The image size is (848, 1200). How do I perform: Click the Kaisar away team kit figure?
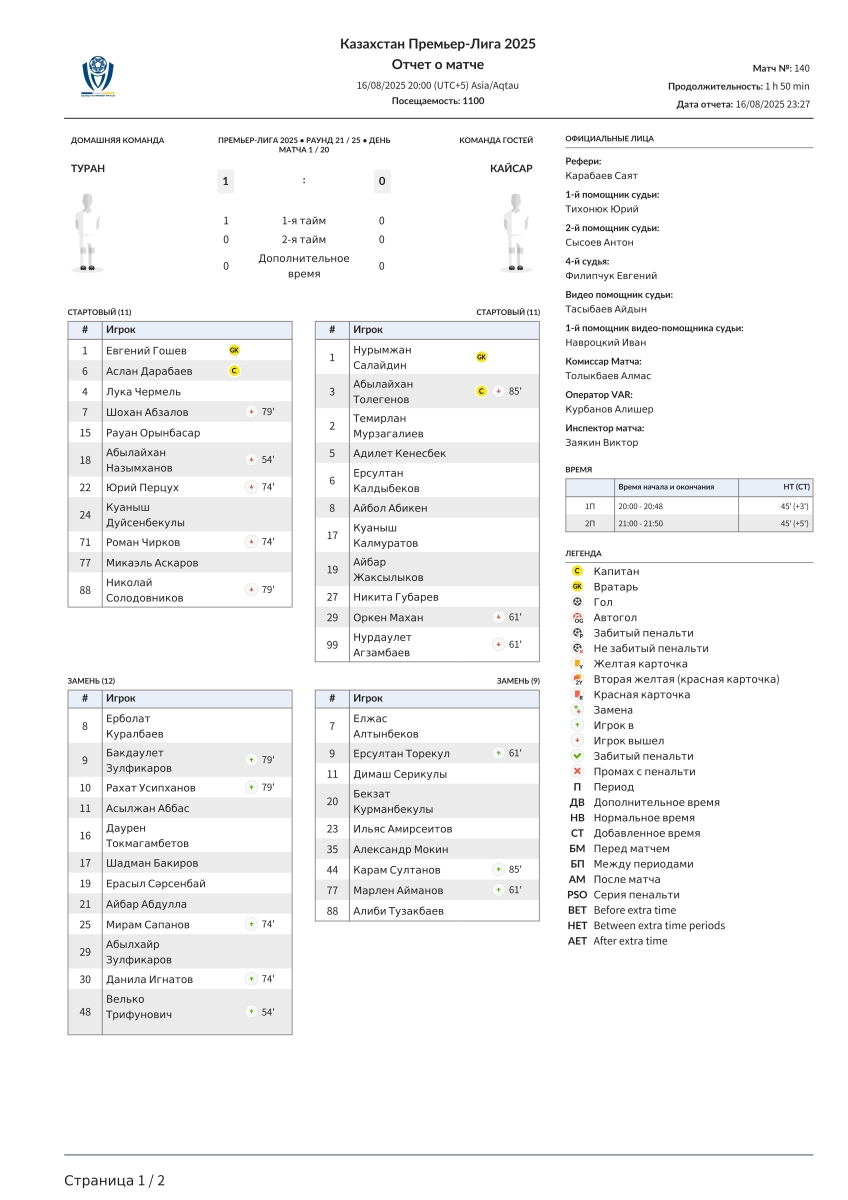(515, 232)
